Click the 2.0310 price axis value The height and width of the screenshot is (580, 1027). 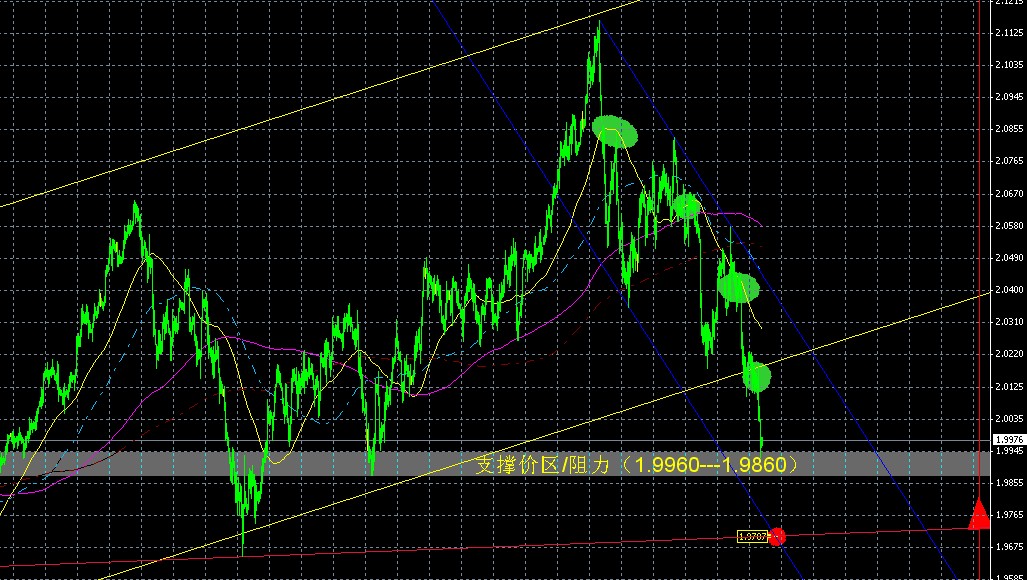[x=1009, y=322]
